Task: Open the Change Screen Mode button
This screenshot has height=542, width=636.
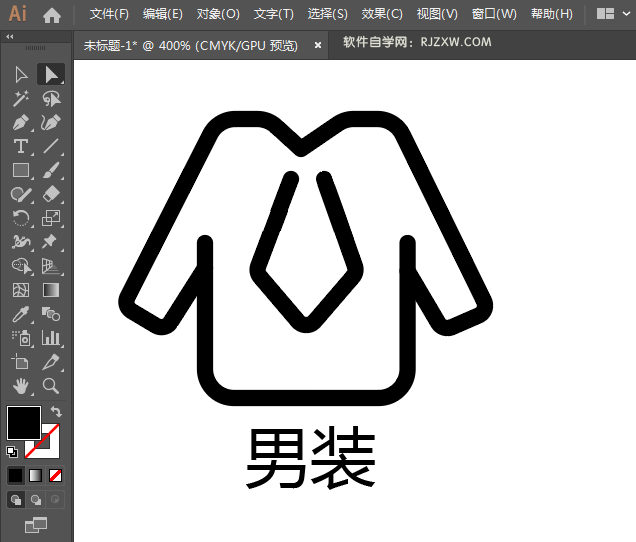Action: point(36,525)
